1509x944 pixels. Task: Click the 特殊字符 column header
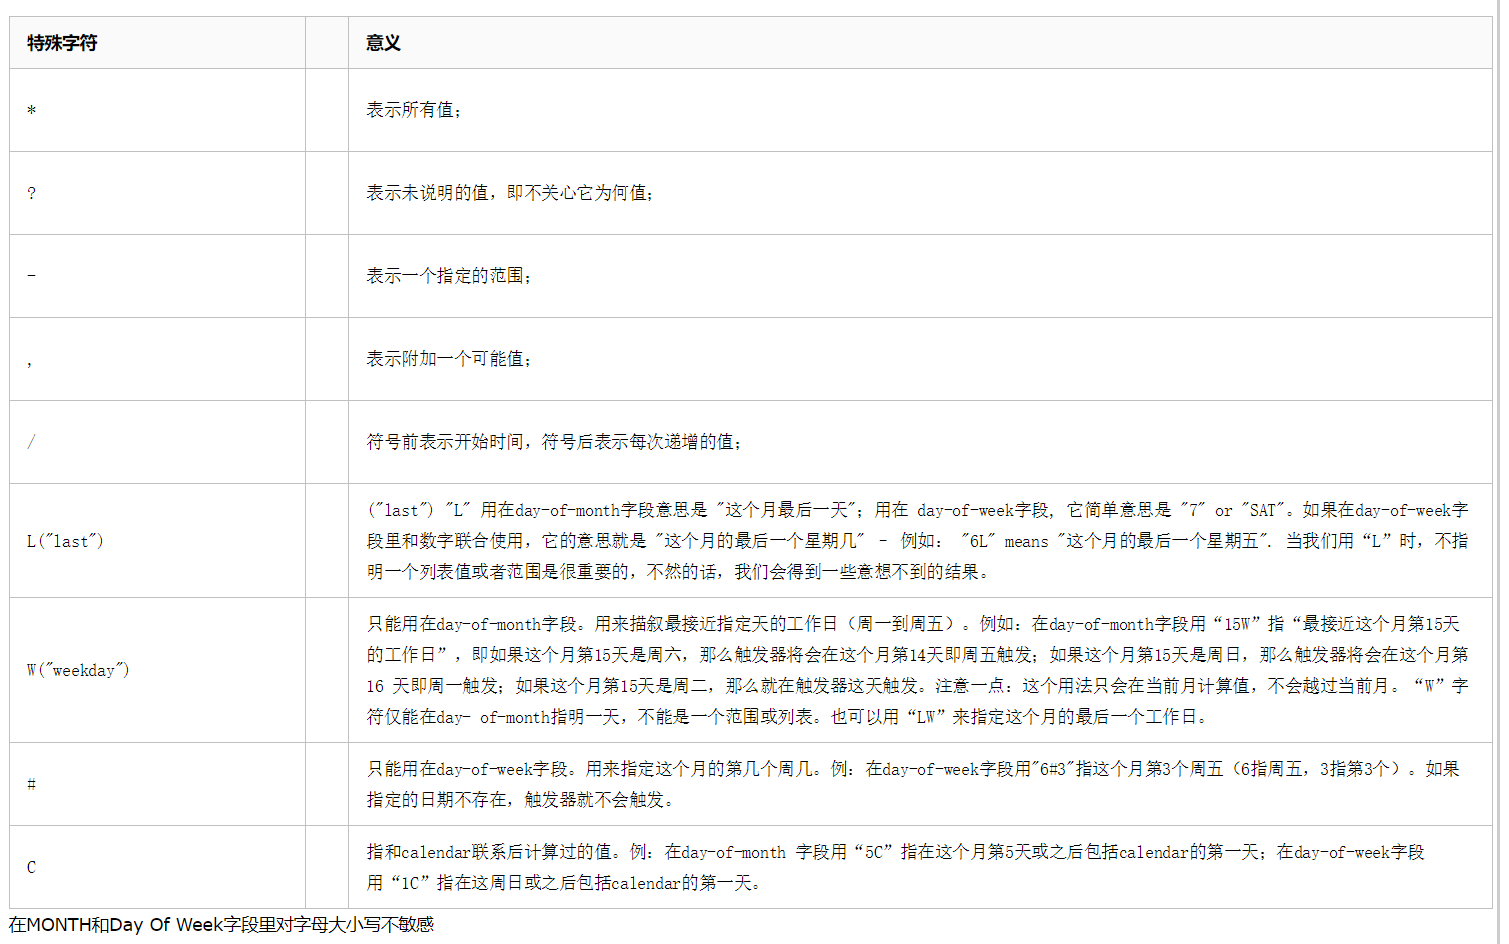[157, 43]
